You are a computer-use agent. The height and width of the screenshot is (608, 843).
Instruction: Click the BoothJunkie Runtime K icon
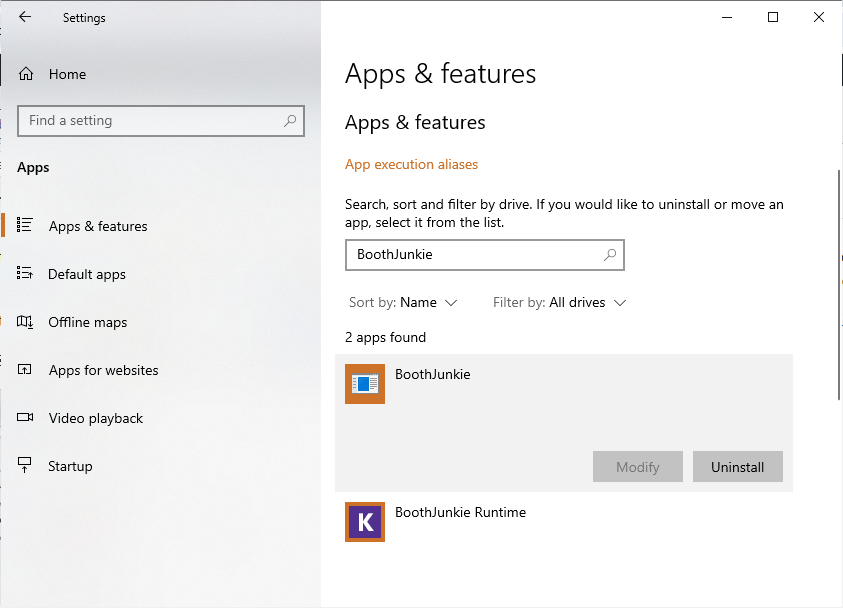[365, 522]
